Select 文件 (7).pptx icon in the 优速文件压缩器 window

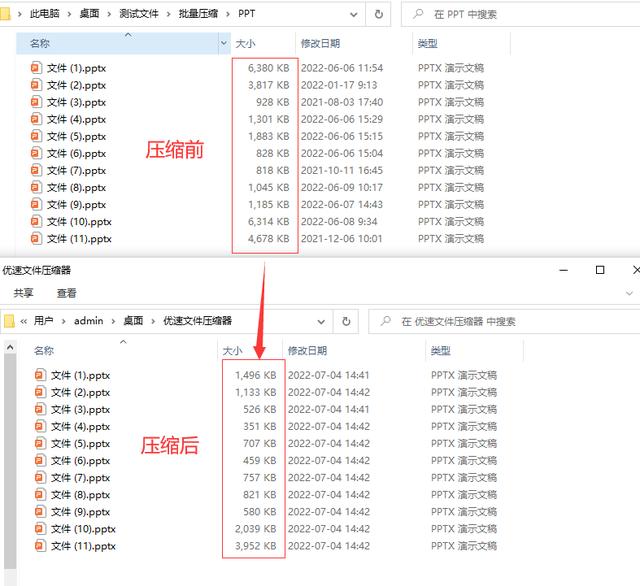tap(40, 477)
